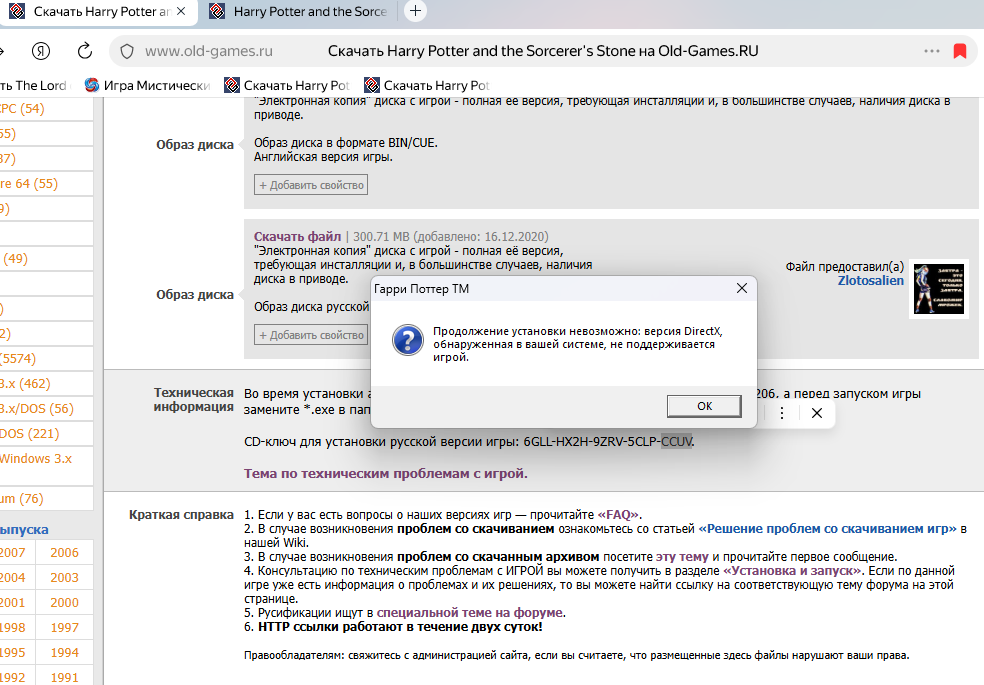The height and width of the screenshot is (685, 984).
Task: Click 'Добавить свойство' under the Russian disk image
Action: (311, 335)
